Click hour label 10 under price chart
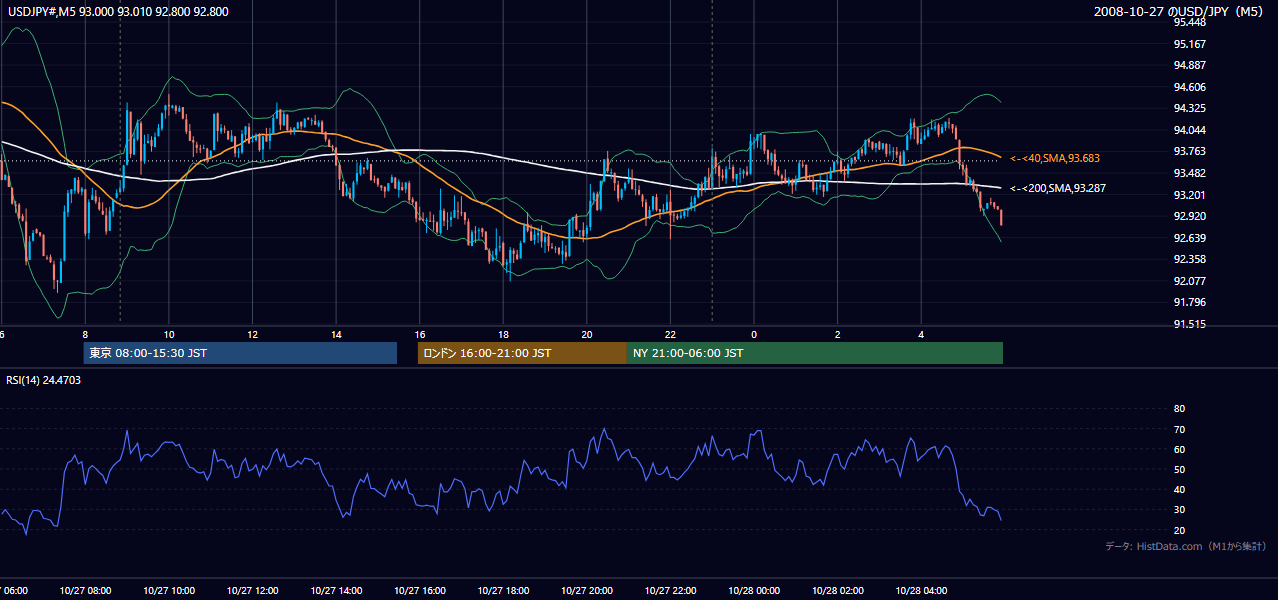 click(x=169, y=334)
